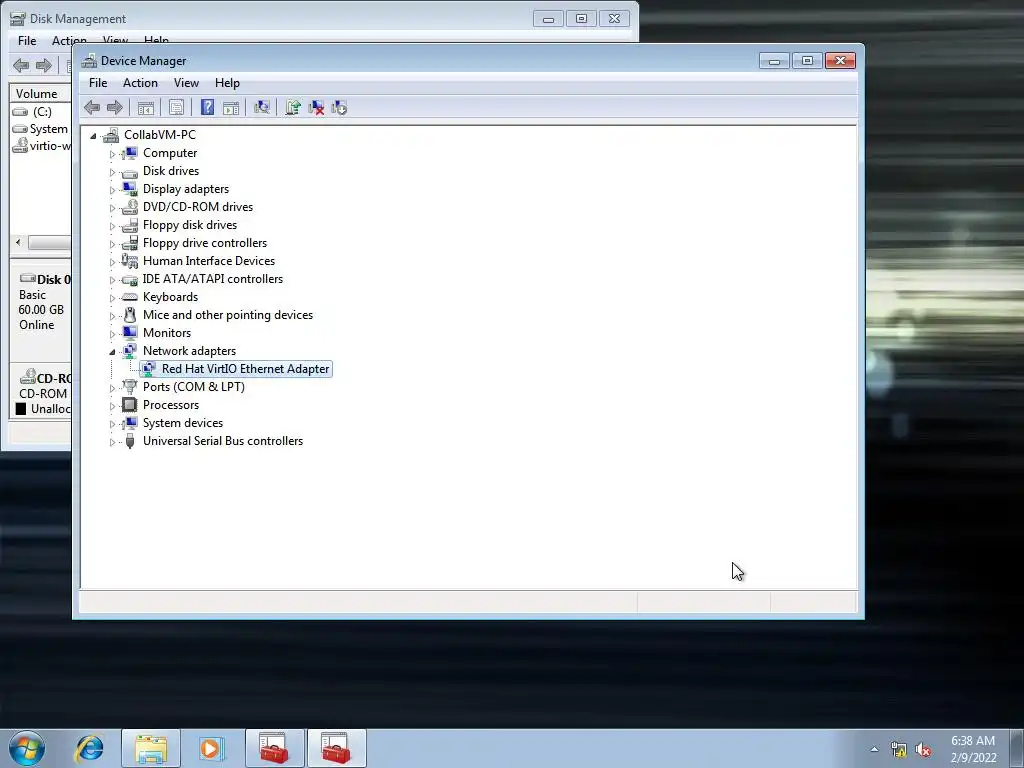Click Forward arrow in Disk Management toolbar
Viewport: 1024px width, 768px height.
[x=44, y=65]
